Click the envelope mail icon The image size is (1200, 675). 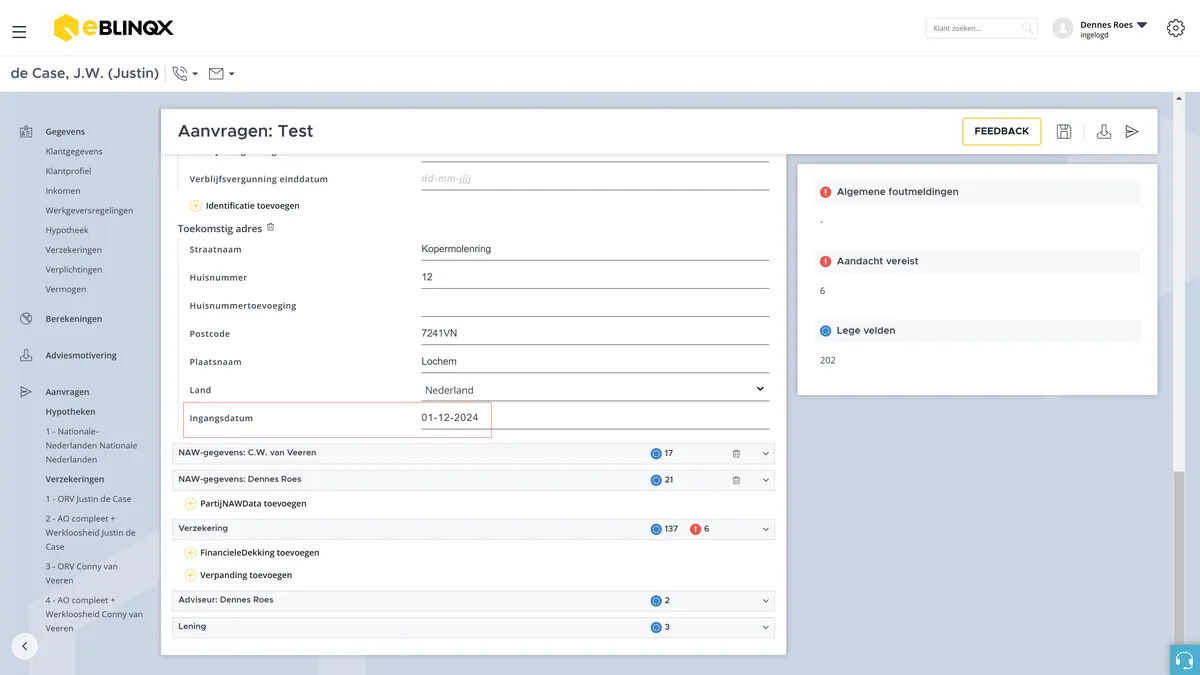point(216,73)
